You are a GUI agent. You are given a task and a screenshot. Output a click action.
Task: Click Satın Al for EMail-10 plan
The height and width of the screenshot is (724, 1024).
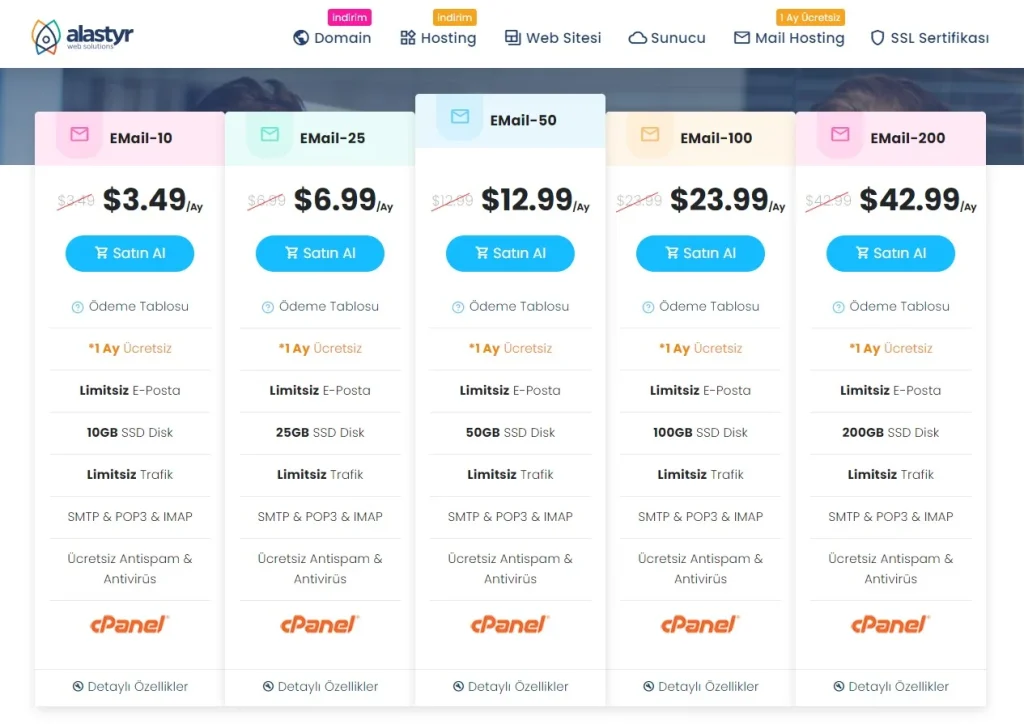pyautogui.click(x=130, y=253)
